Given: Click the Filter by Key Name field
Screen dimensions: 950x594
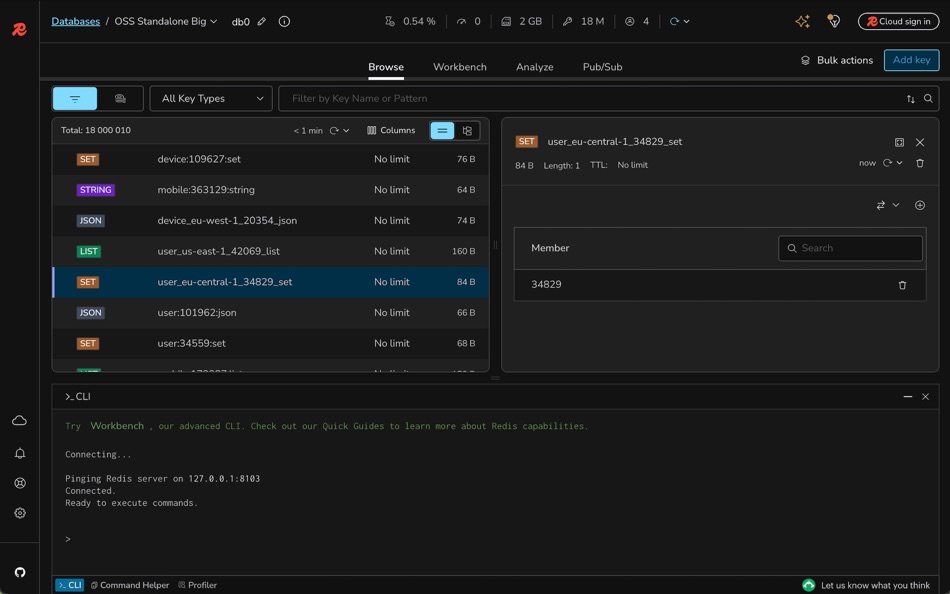Looking at the screenshot, I should pos(590,99).
